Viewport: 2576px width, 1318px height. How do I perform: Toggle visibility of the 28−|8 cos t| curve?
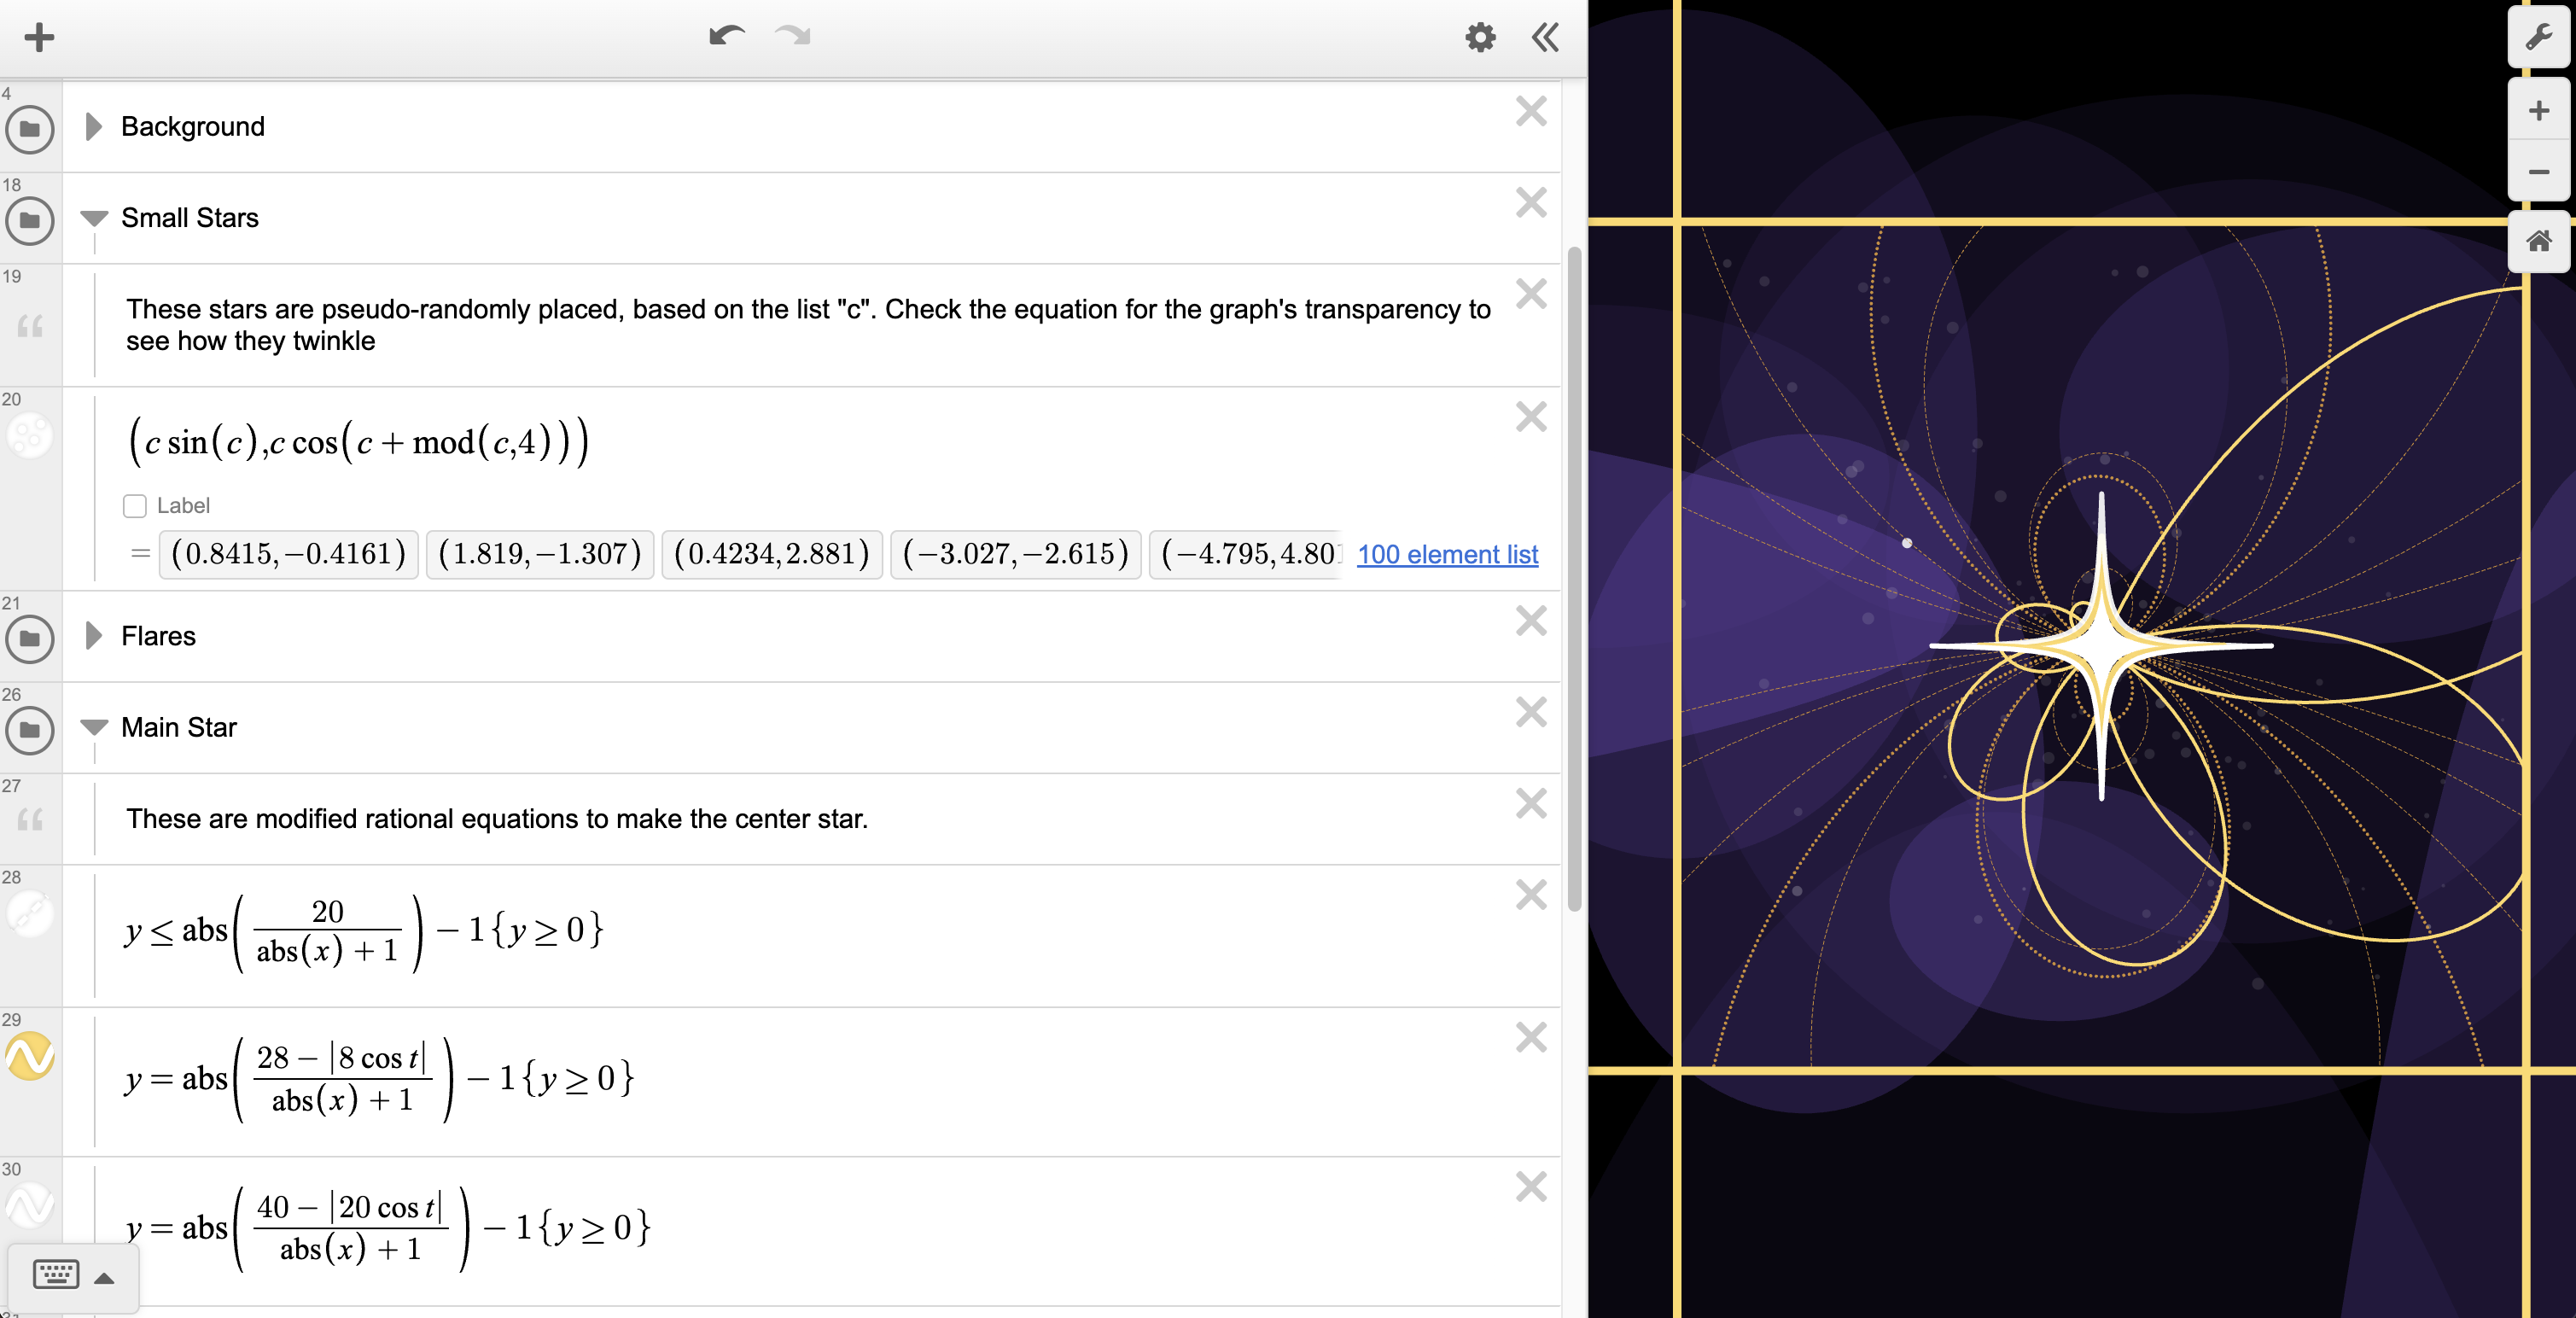tap(30, 1056)
